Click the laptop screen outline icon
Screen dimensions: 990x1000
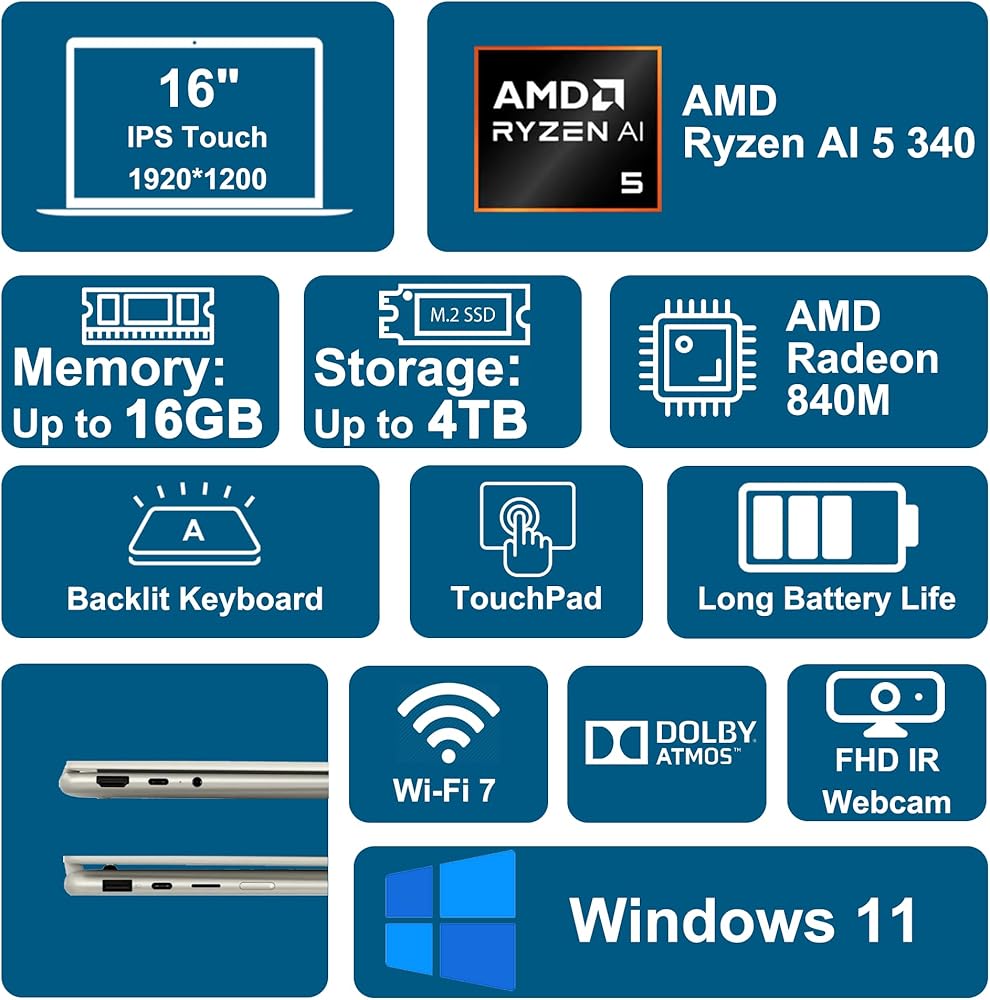[x=195, y=126]
